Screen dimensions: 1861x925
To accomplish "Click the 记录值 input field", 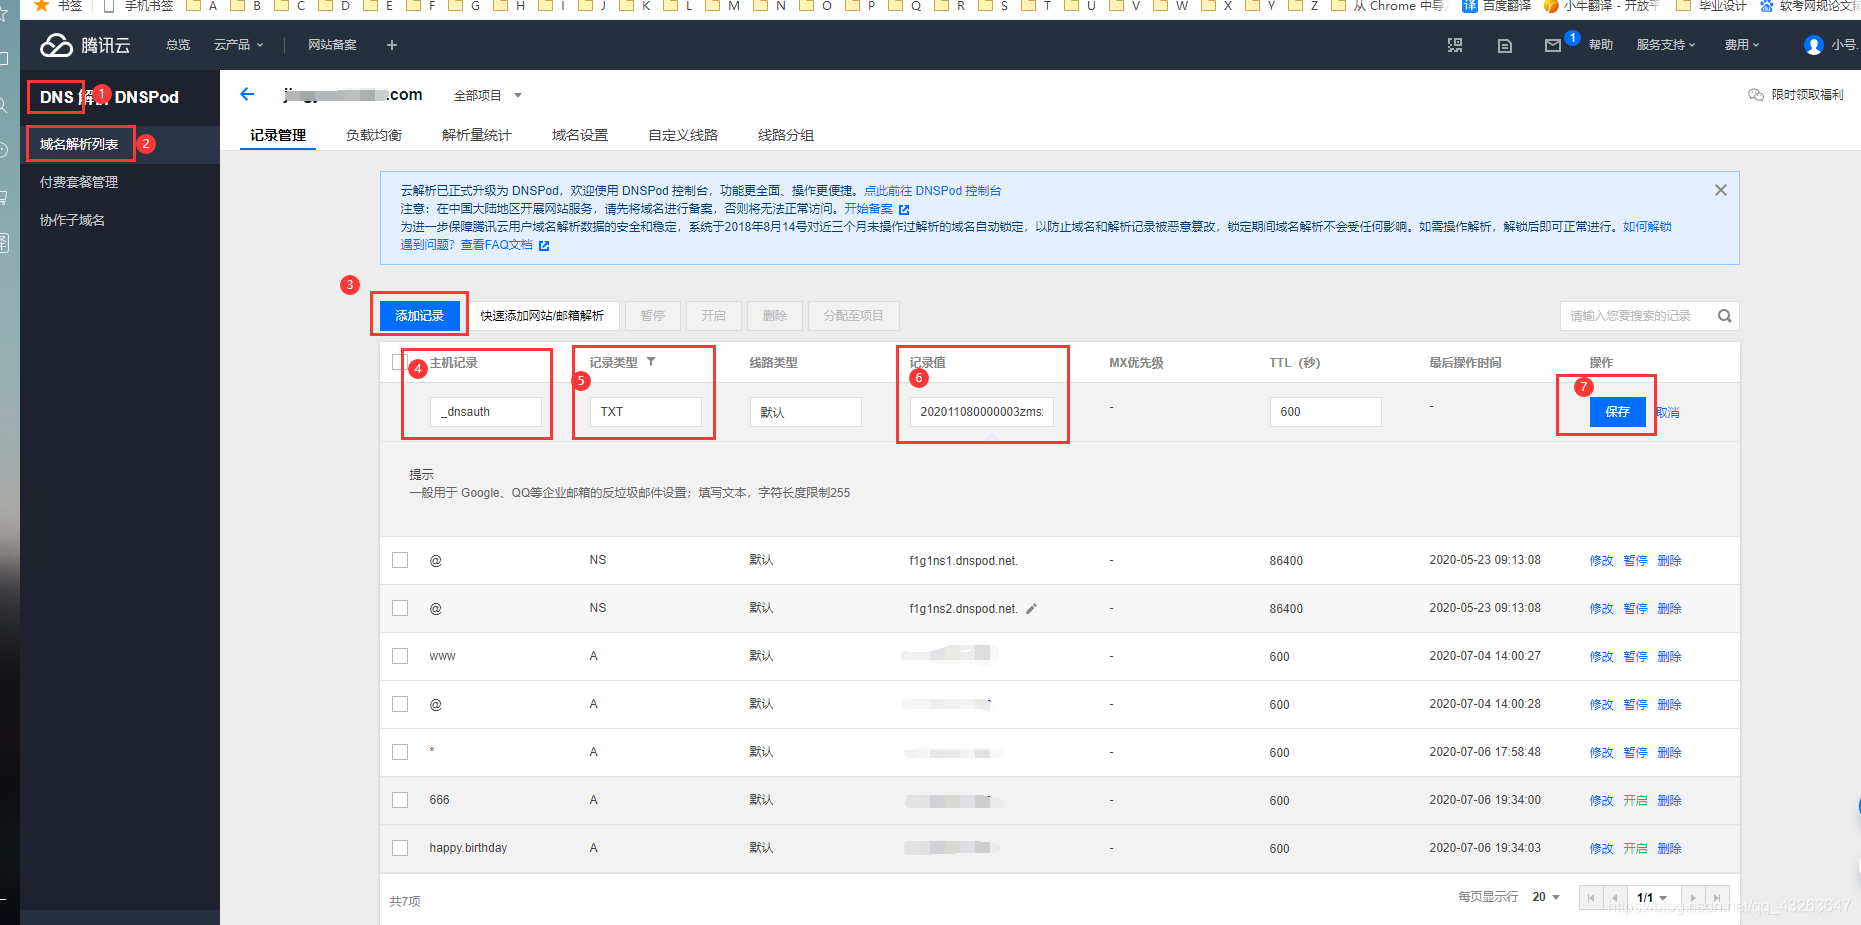I will click(982, 412).
